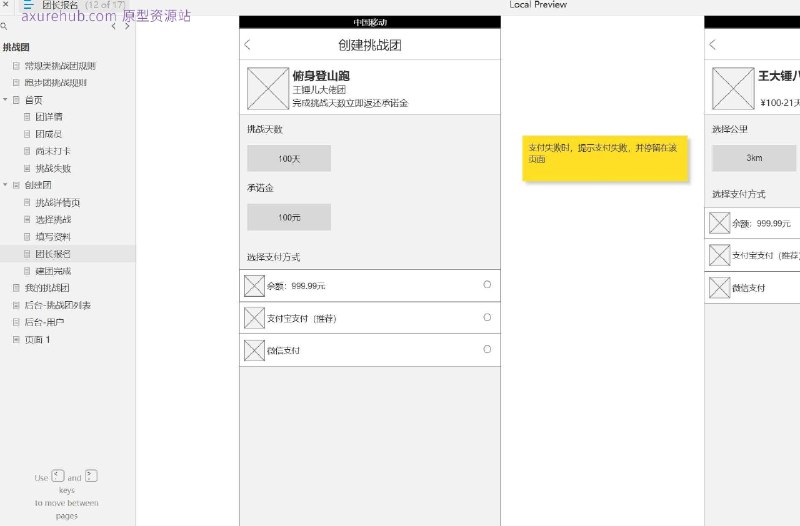Tap the 王大锤 image placeholder
This screenshot has height=526, width=800.
pyautogui.click(x=733, y=88)
